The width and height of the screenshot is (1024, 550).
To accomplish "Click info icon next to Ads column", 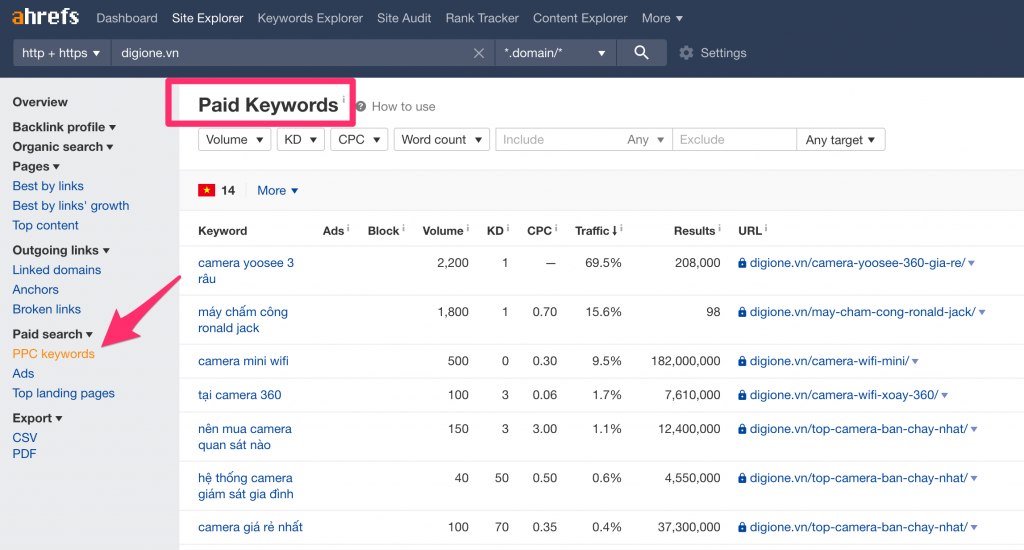I will [x=348, y=228].
